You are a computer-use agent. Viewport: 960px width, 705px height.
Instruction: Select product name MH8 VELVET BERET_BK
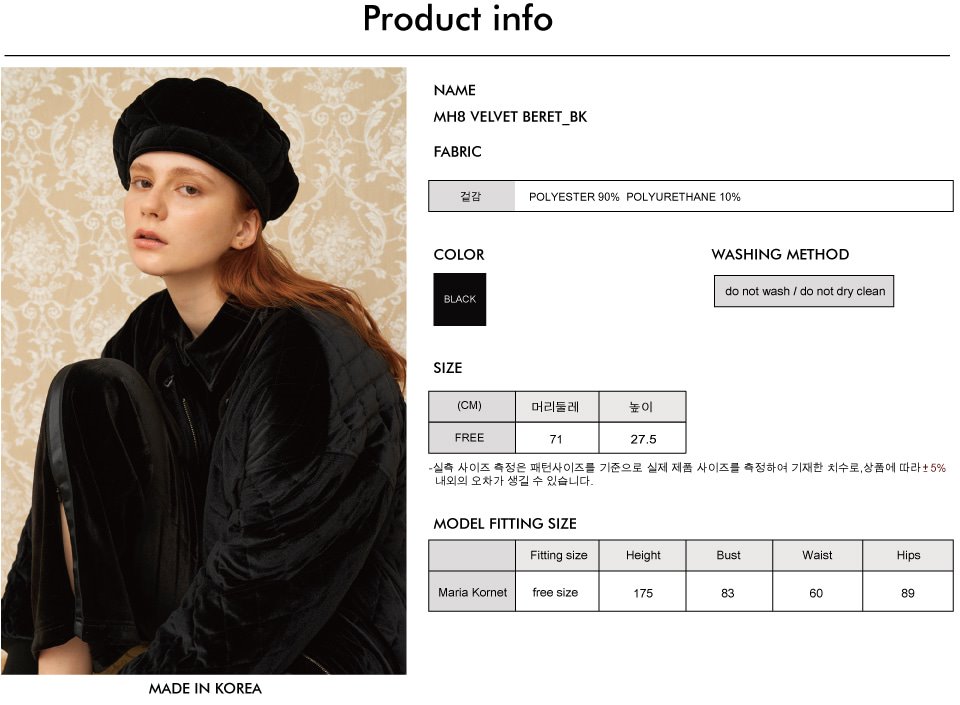click(510, 117)
